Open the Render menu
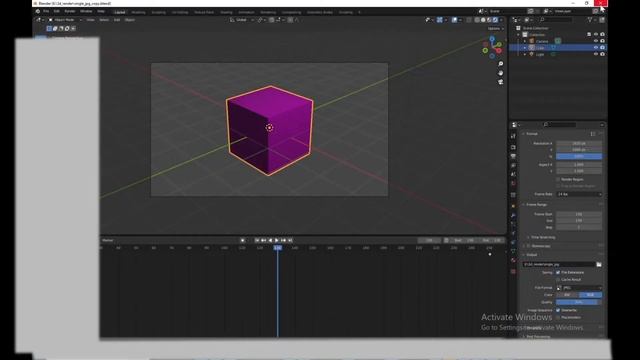Screen dimensions: 640x360 [x=70, y=11]
